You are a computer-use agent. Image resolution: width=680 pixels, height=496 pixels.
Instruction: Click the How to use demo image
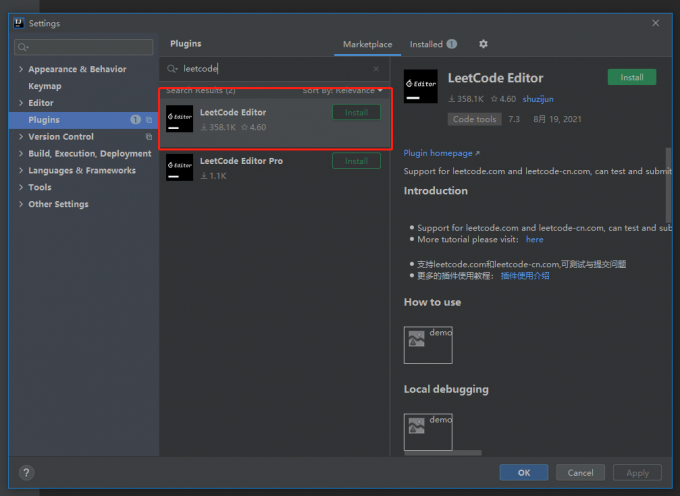coord(428,345)
